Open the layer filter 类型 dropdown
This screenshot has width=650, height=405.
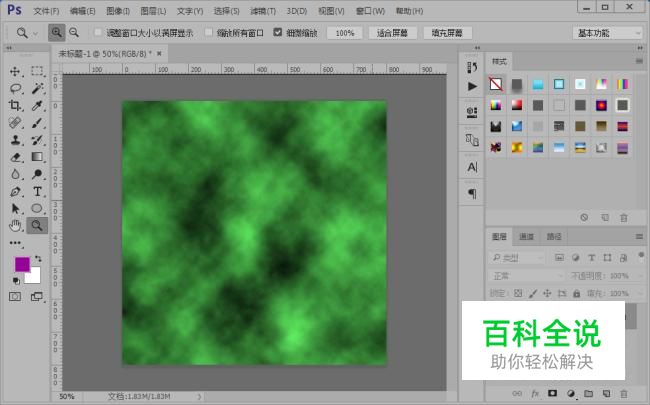pyautogui.click(x=516, y=258)
